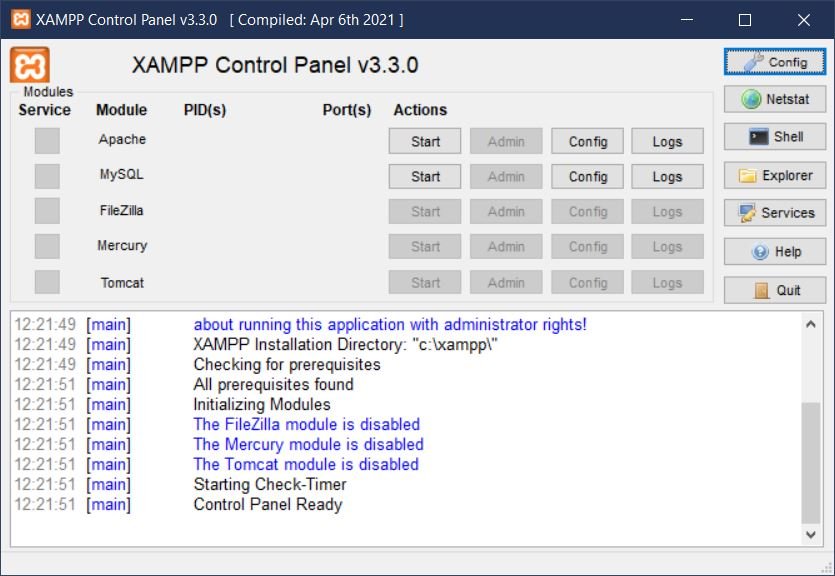Start the Apache module
Image resolution: width=835 pixels, height=576 pixels.
click(425, 141)
